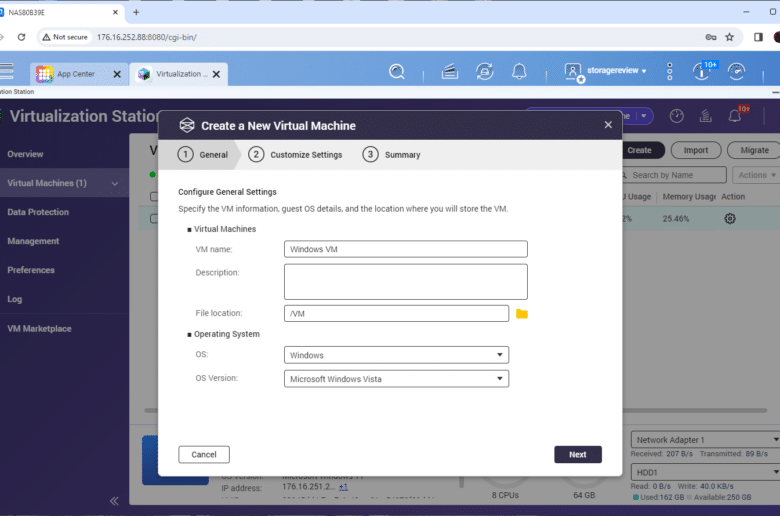Click the storagereview user avatar icon

point(574,73)
